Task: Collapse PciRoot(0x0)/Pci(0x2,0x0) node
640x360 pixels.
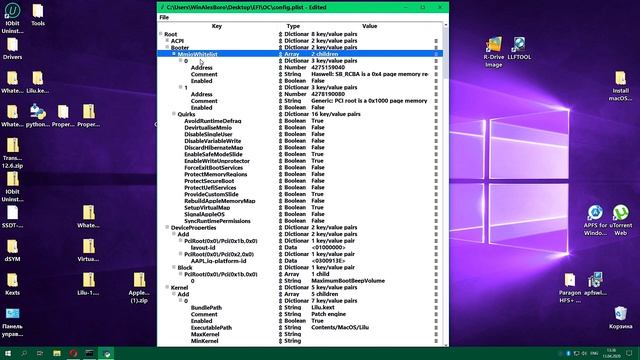Action: [x=180, y=254]
